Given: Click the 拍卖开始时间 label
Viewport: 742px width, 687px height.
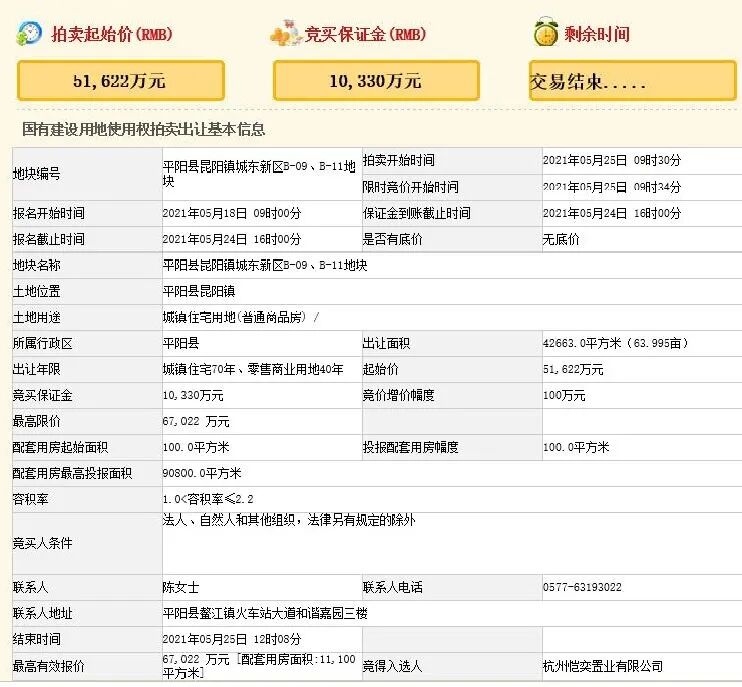Looking at the screenshot, I should pyautogui.click(x=398, y=160).
